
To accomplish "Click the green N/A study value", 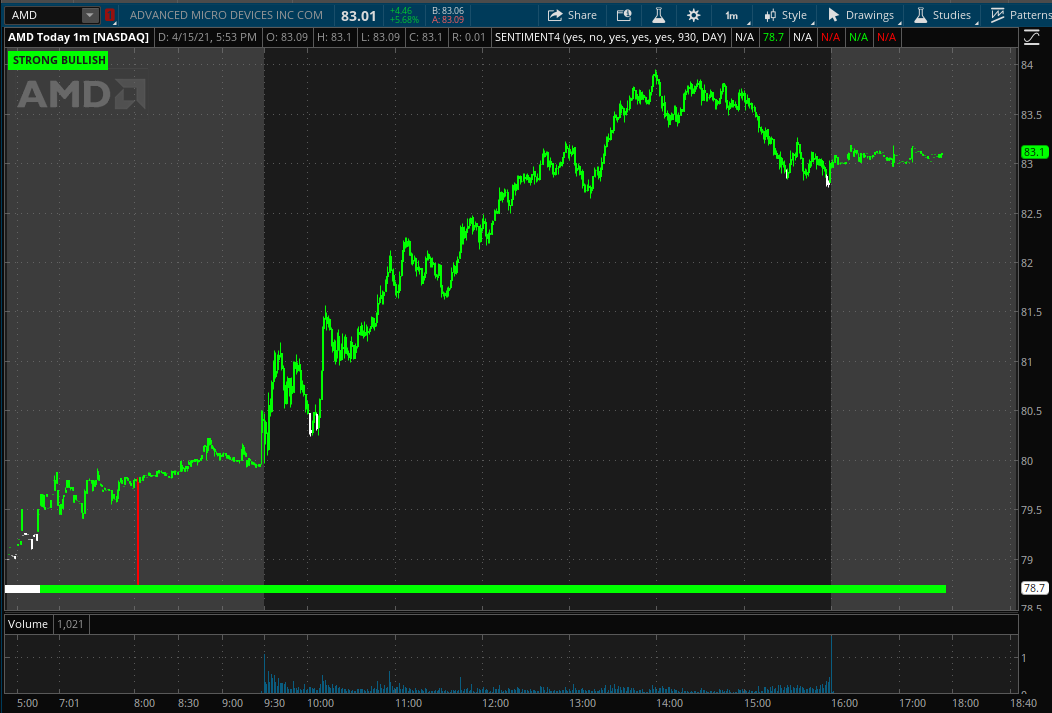I will pyautogui.click(x=858, y=37).
